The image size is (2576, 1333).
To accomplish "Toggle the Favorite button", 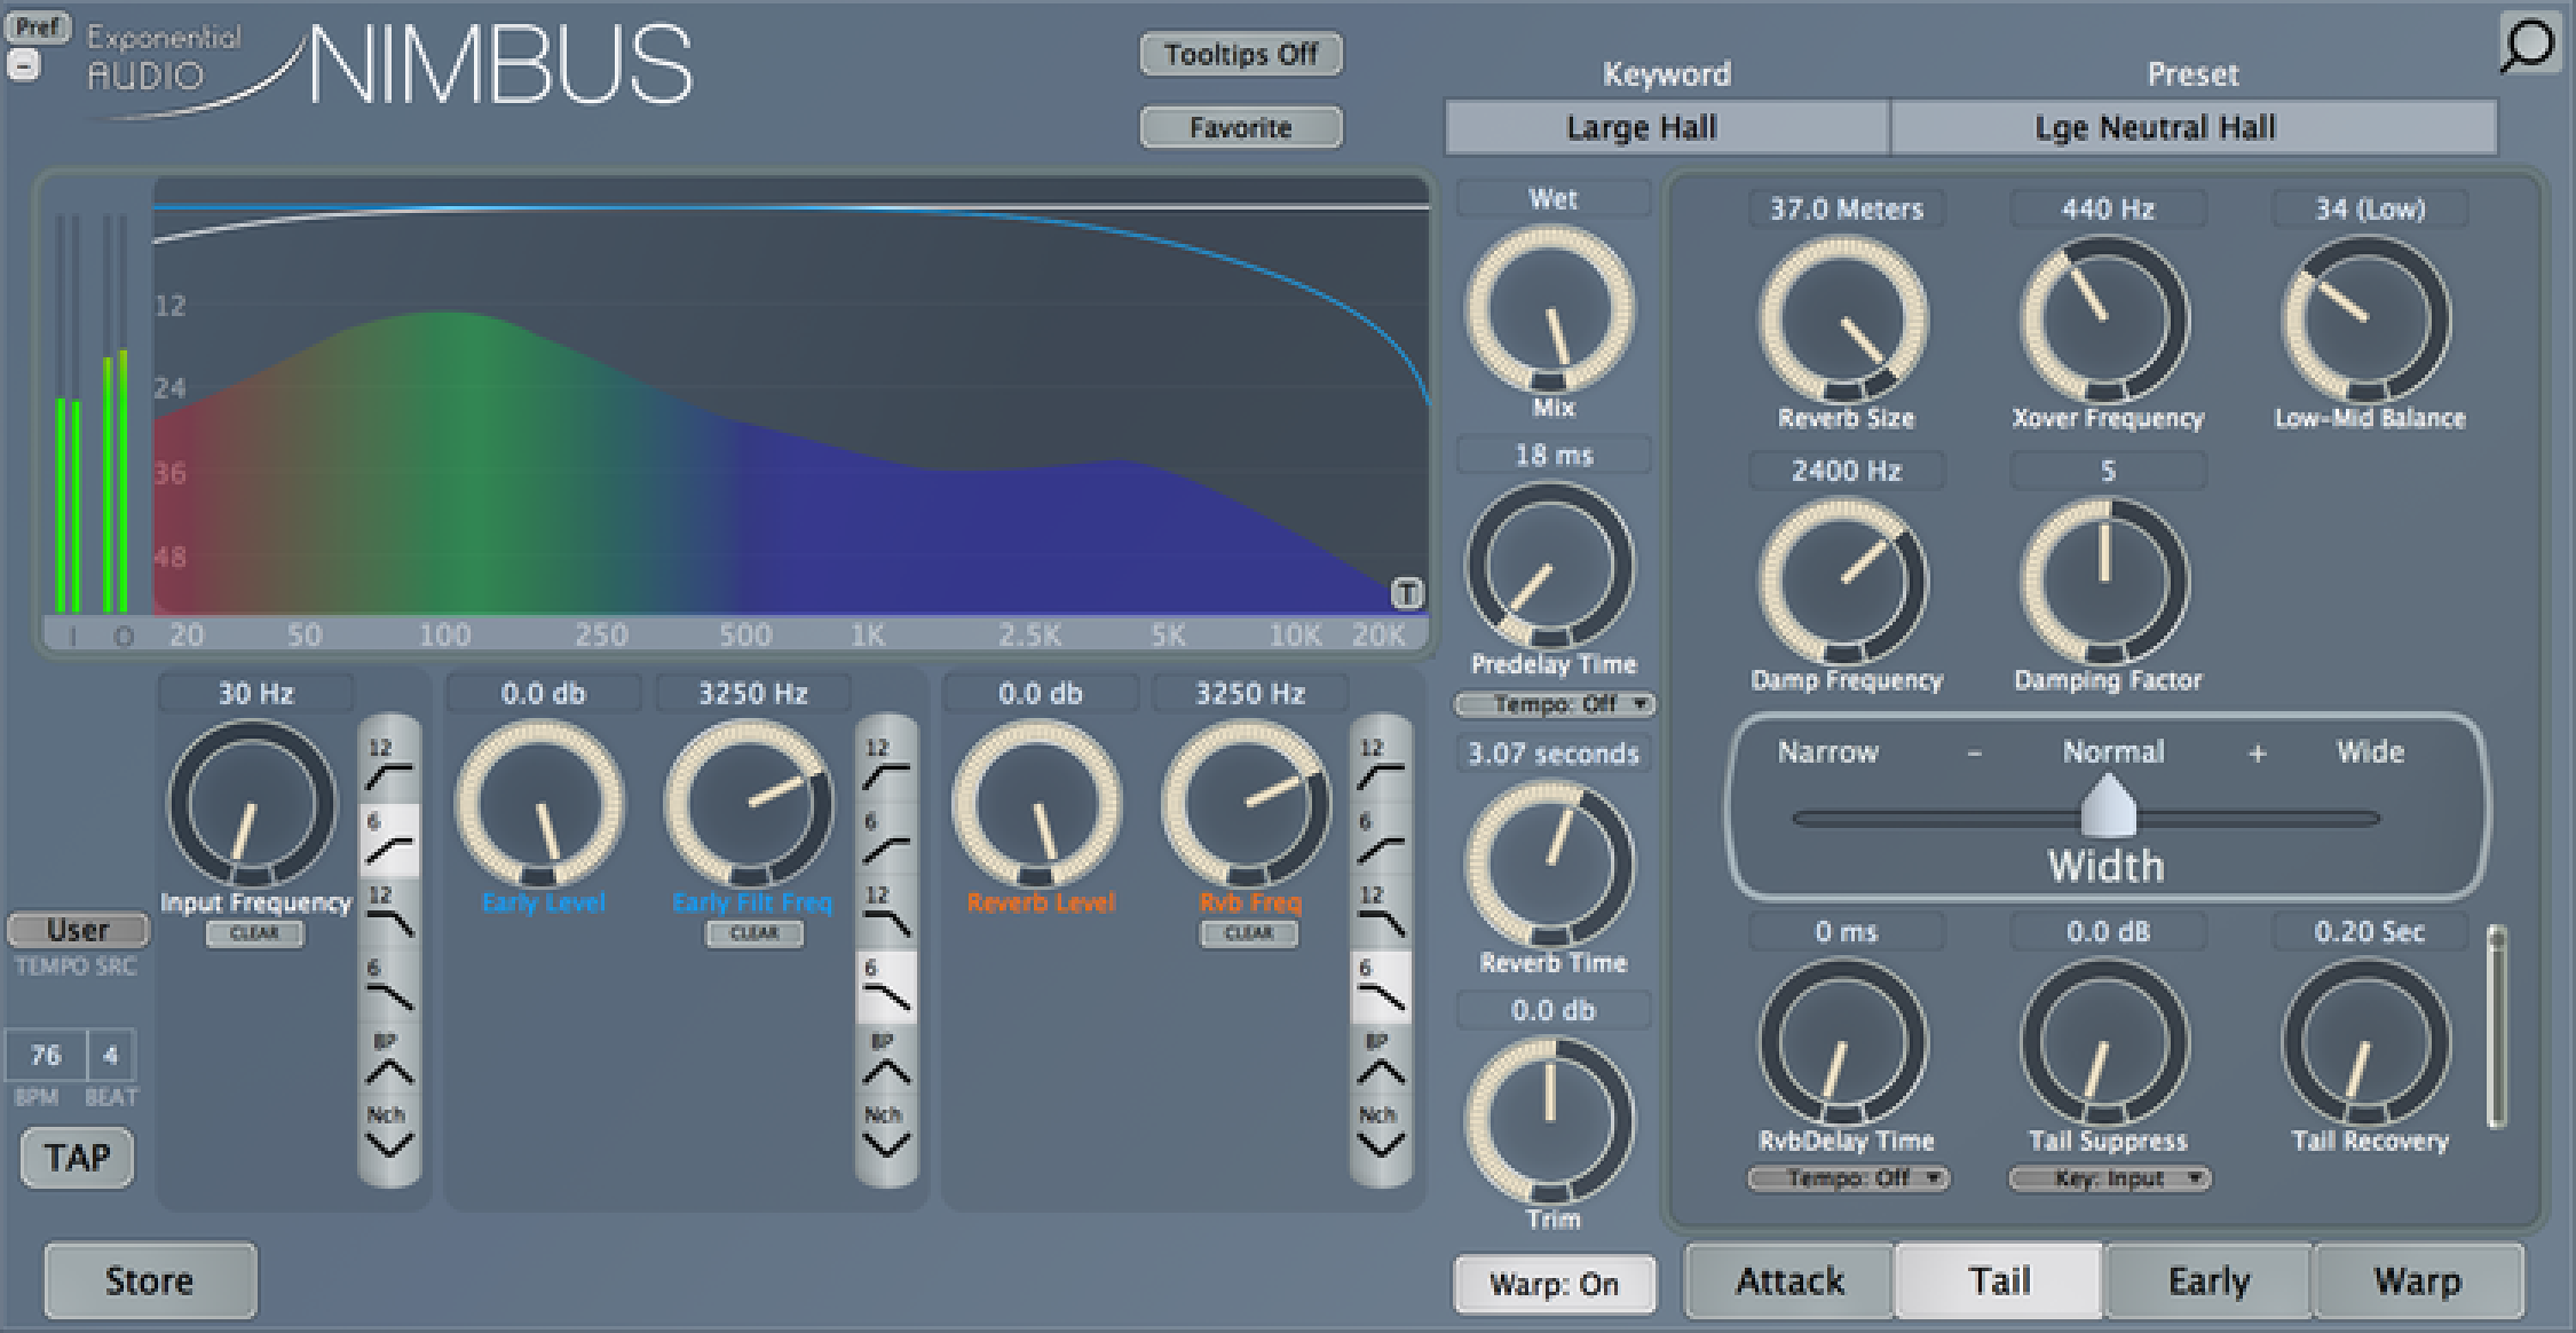I will [x=1240, y=127].
